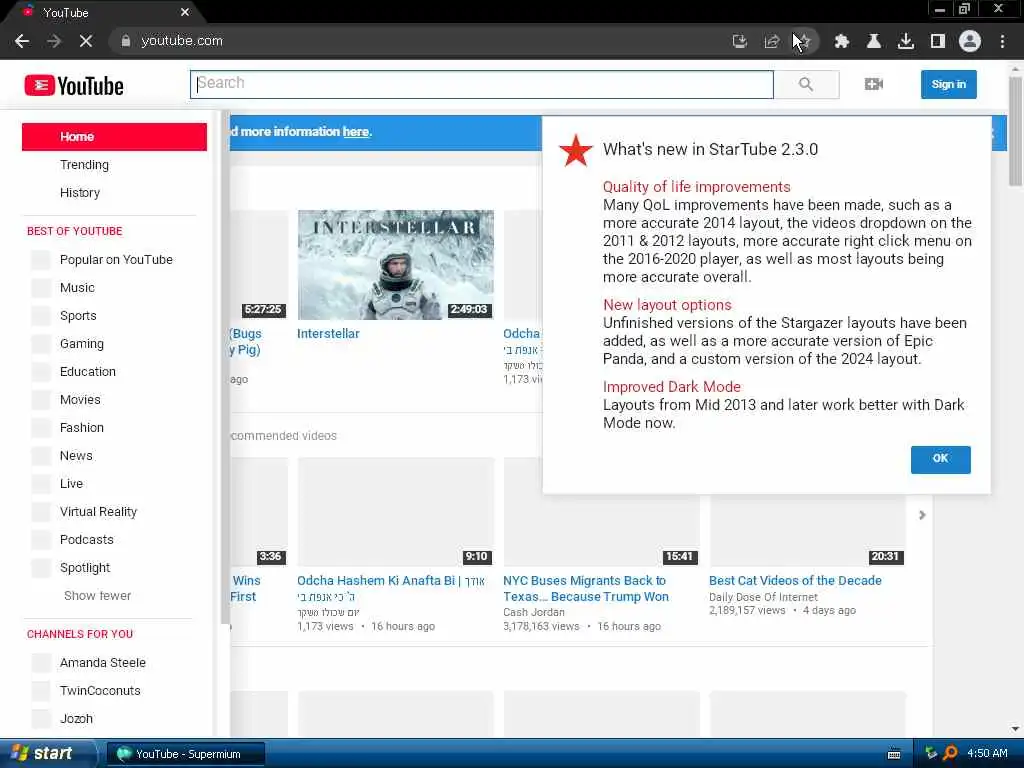Click in the YouTube Search field
The image size is (1024, 768).
coord(482,84)
